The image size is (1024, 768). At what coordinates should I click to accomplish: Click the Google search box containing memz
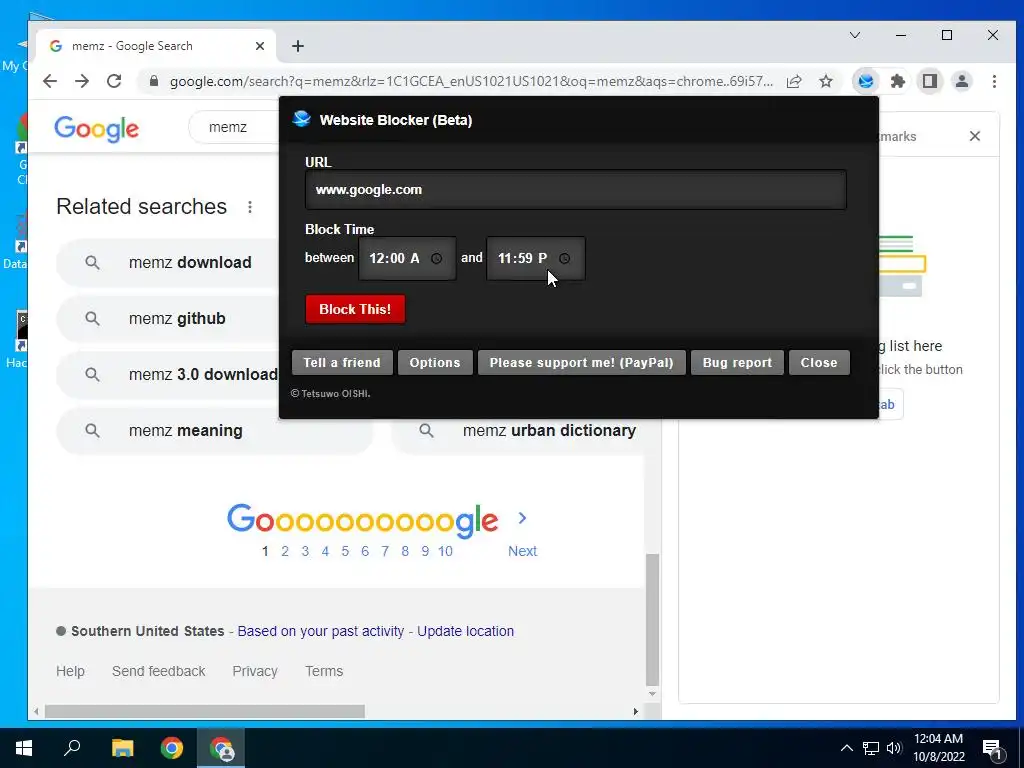tap(235, 127)
